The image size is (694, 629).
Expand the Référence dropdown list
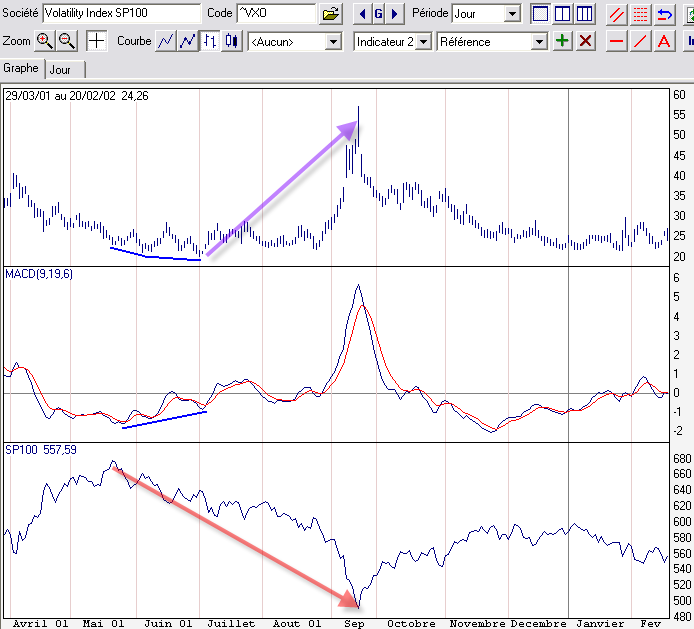click(x=491, y=42)
